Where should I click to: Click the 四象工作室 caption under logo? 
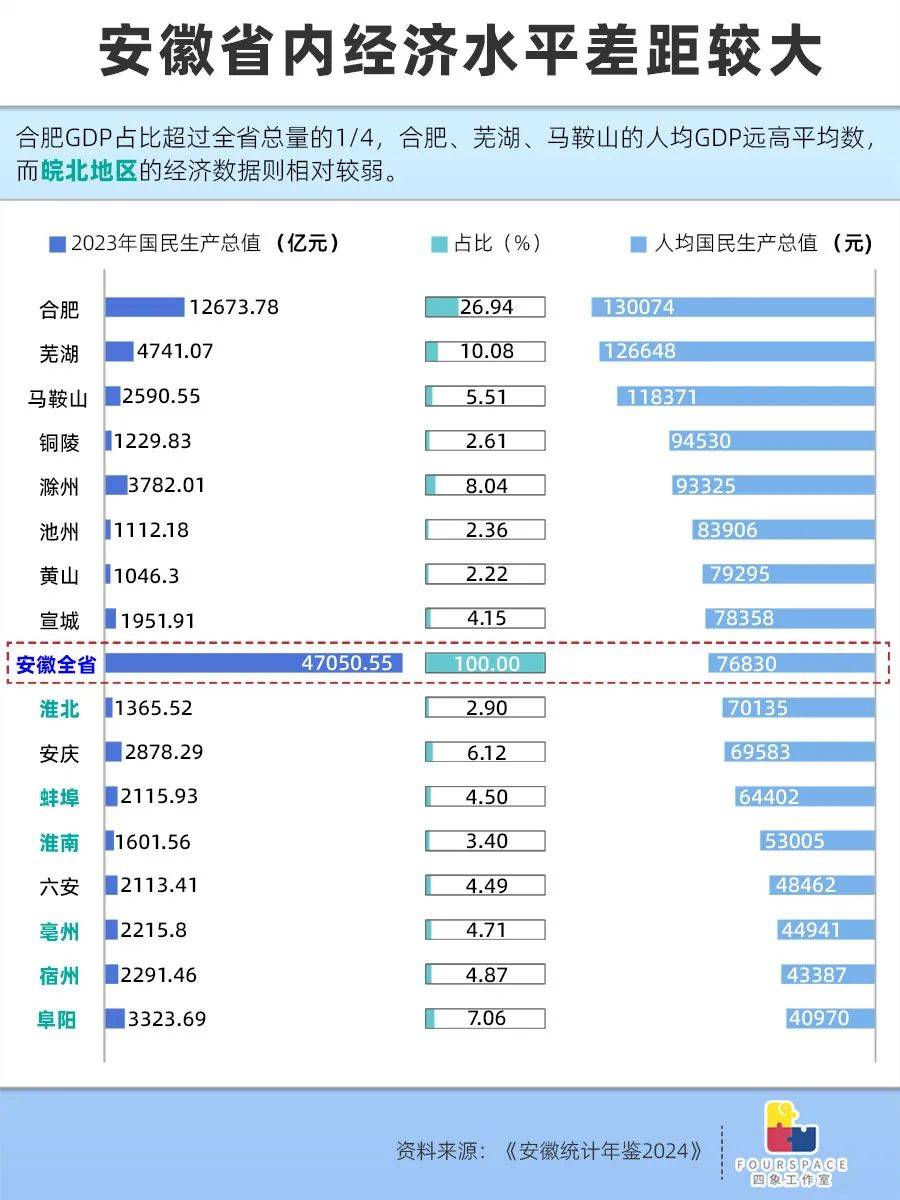coord(791,1180)
